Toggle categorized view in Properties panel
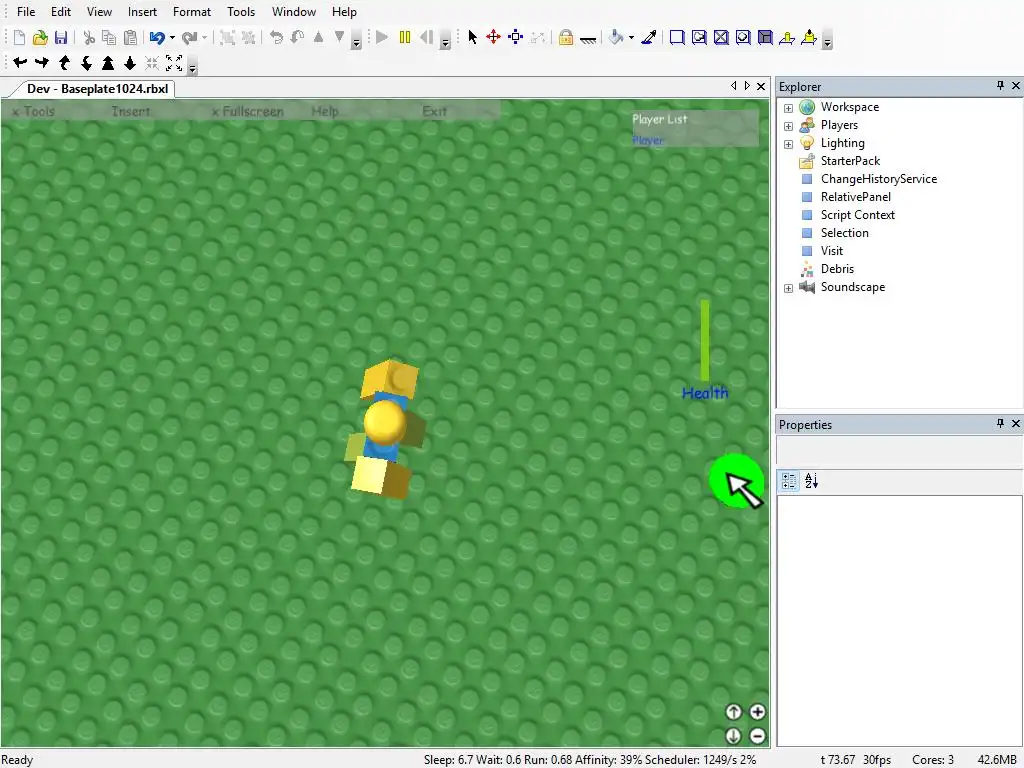The height and width of the screenshot is (768, 1024). (x=790, y=481)
